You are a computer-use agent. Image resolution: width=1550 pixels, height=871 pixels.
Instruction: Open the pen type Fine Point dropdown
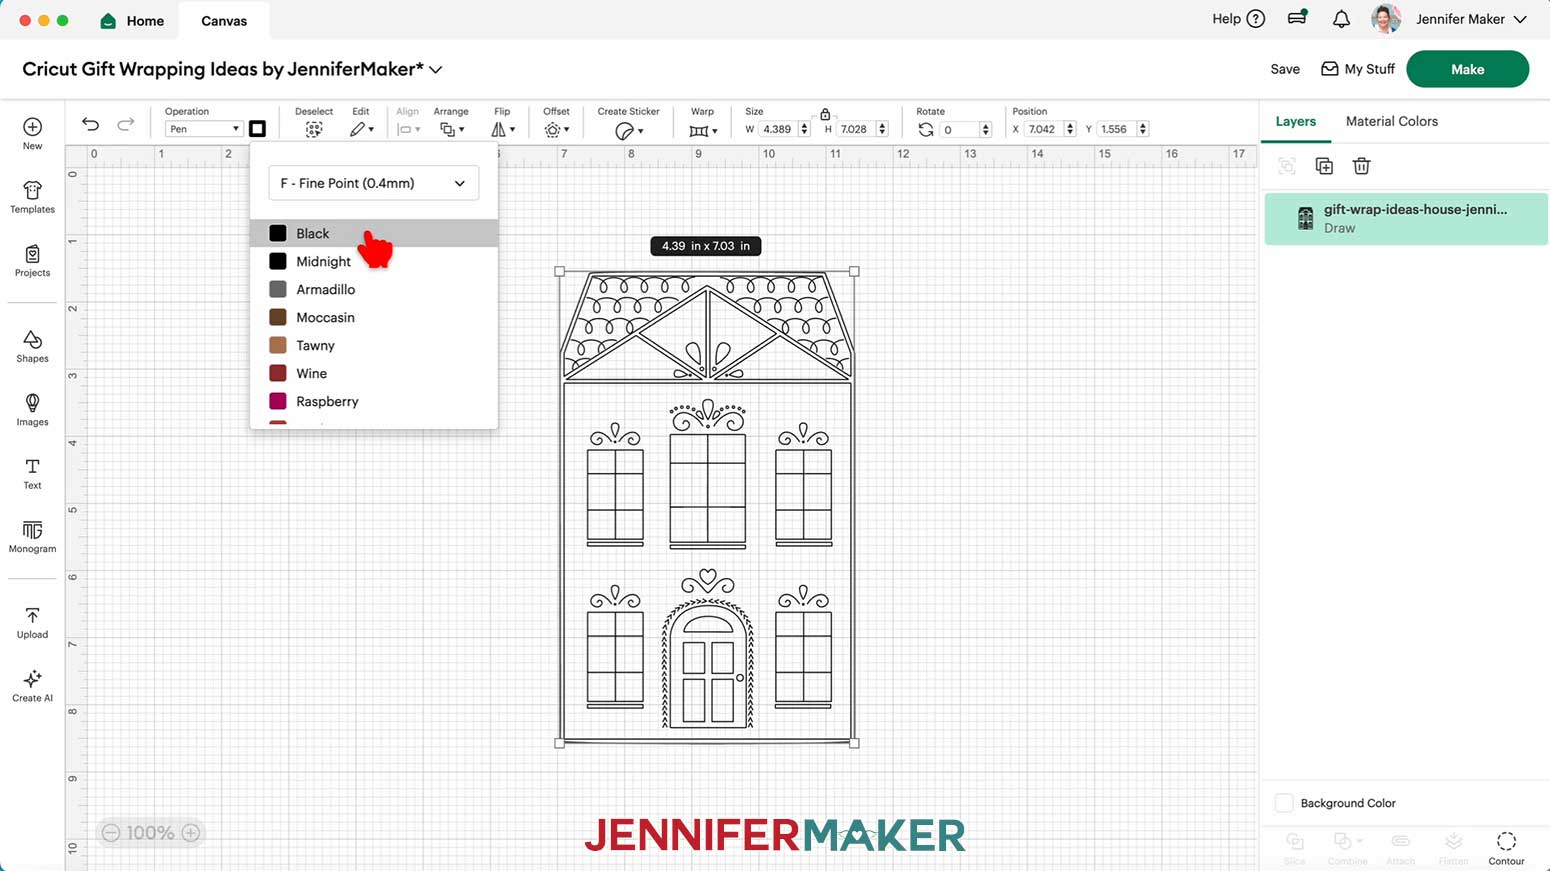point(373,183)
